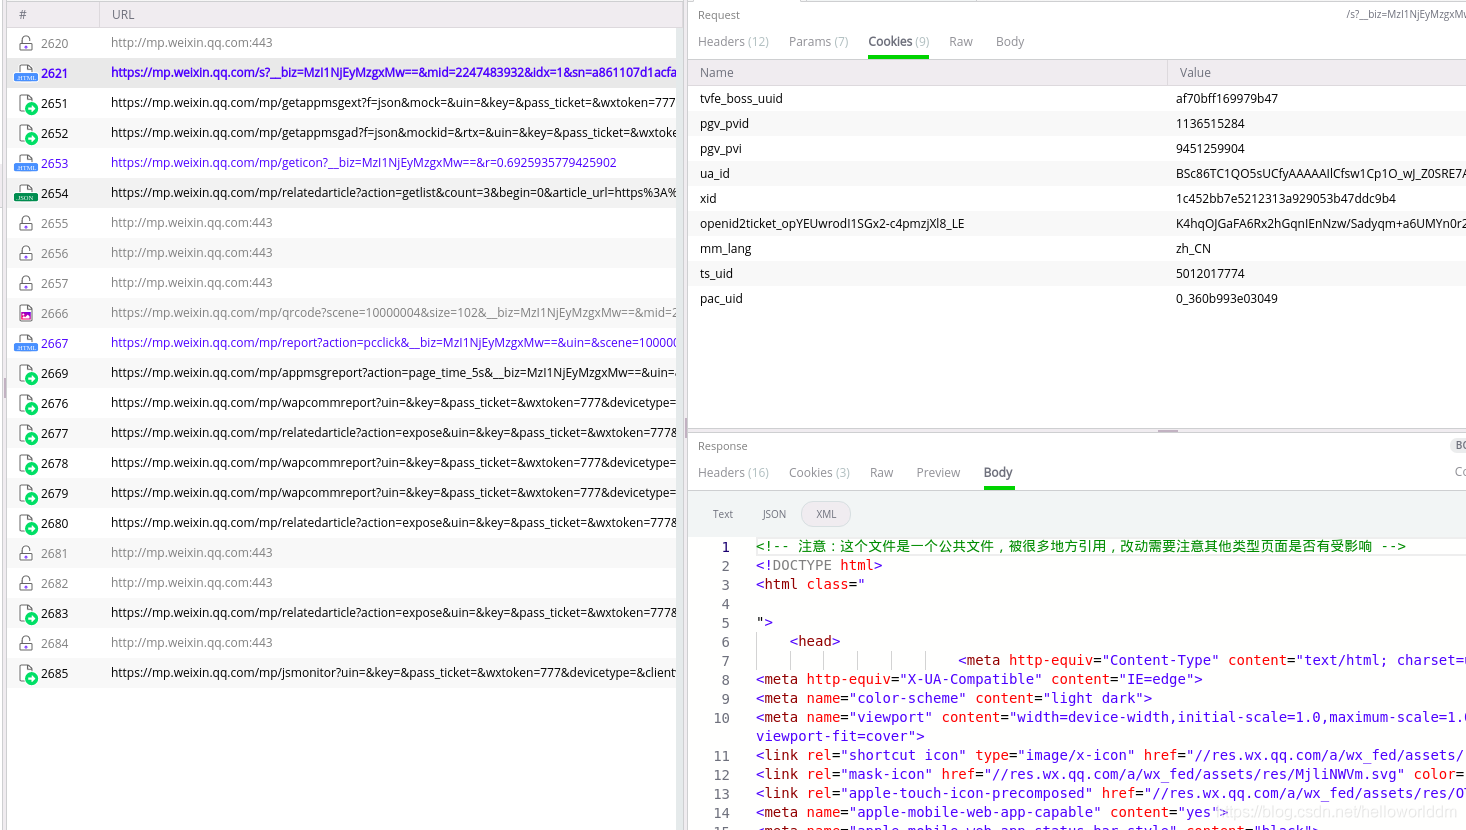Image resolution: width=1466 pixels, height=830 pixels.
Task: Click the document icon of request 2680
Action: (28, 523)
